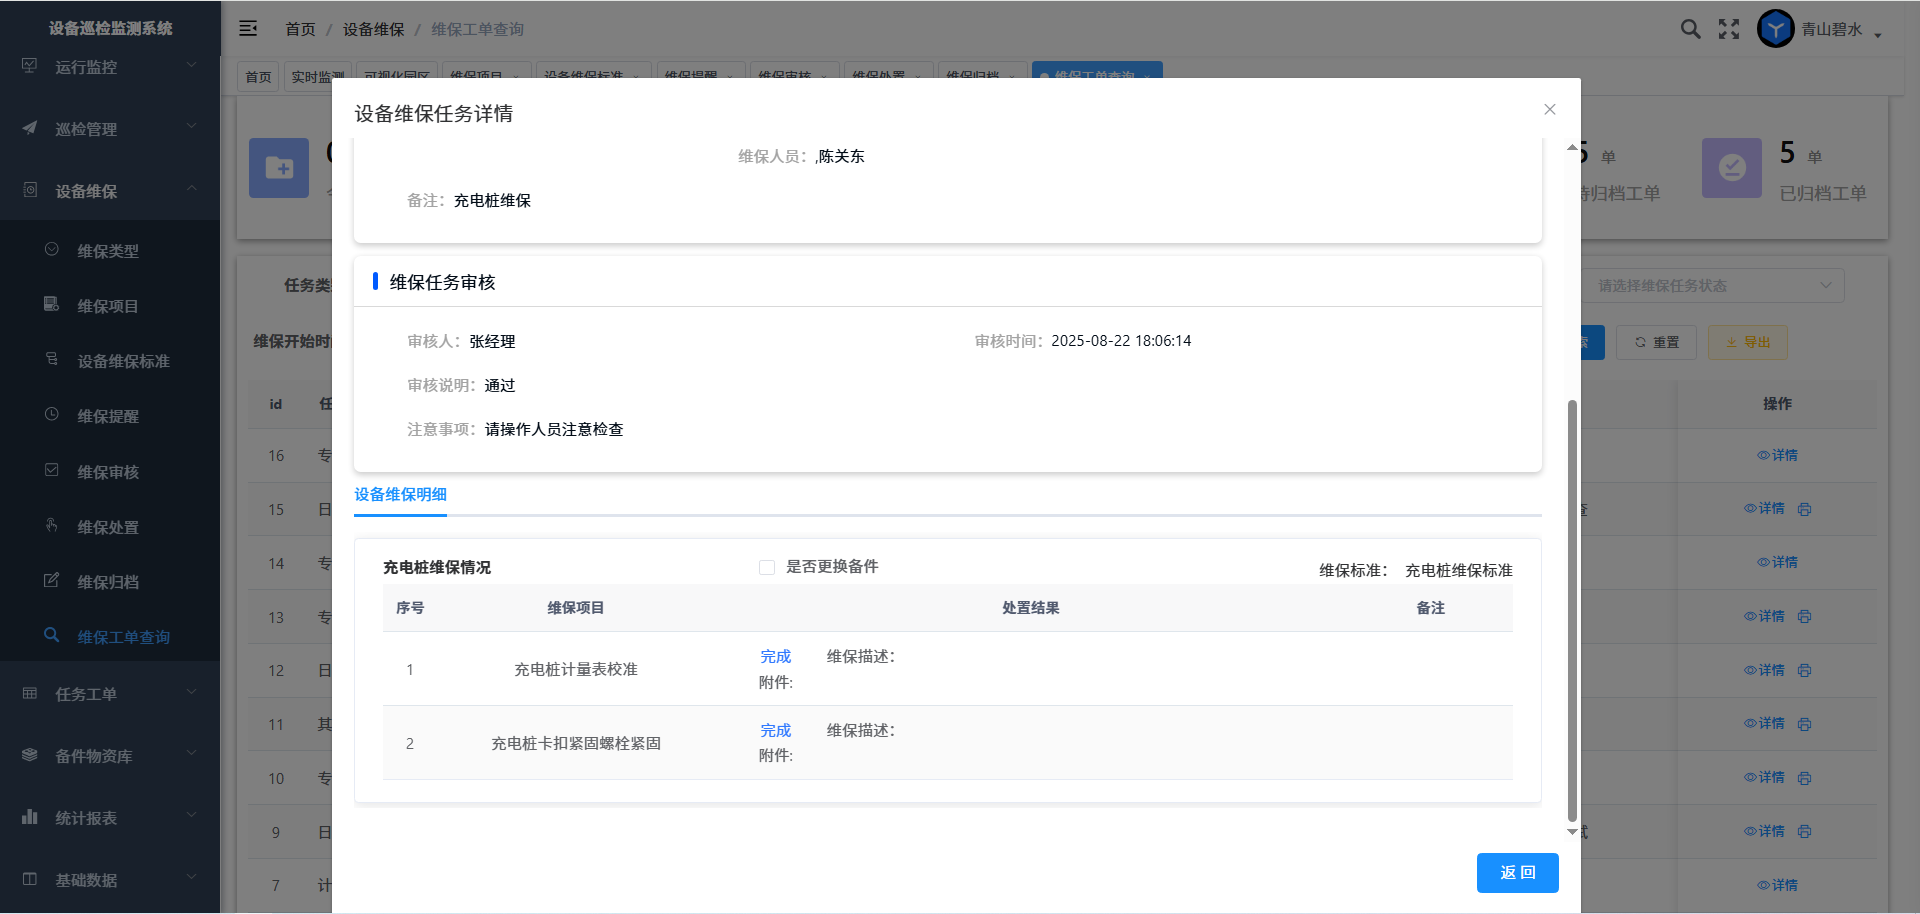
Task: Close the maintenance task details dialog
Action: pyautogui.click(x=1549, y=110)
